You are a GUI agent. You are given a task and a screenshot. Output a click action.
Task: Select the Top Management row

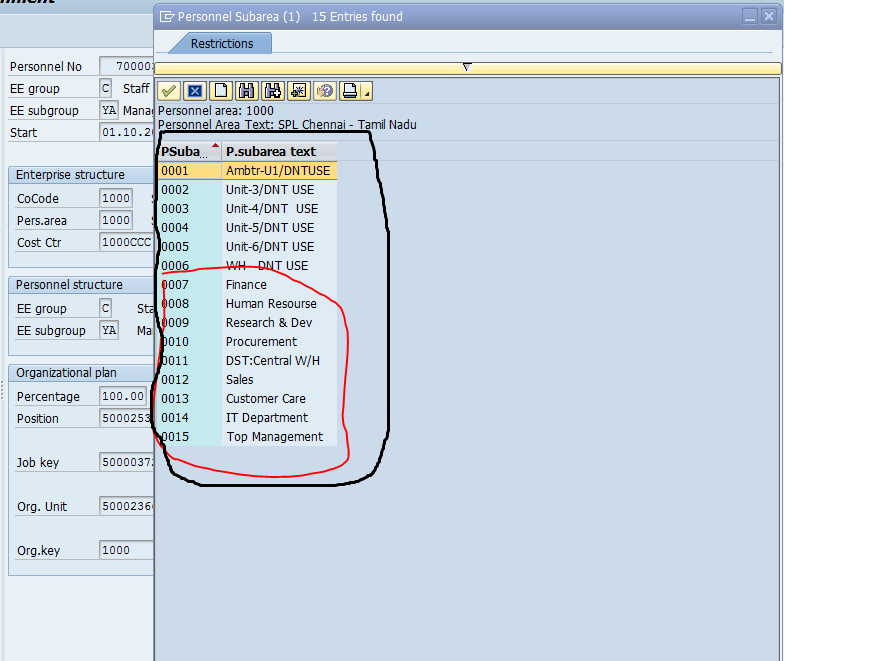[274, 437]
